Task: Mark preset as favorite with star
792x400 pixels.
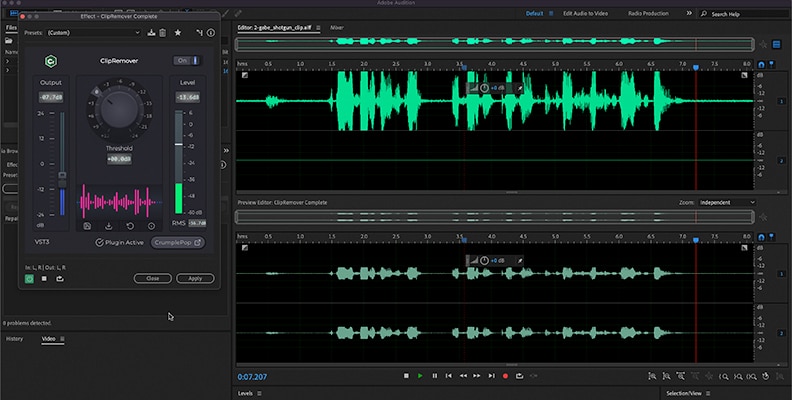Action: pos(178,33)
